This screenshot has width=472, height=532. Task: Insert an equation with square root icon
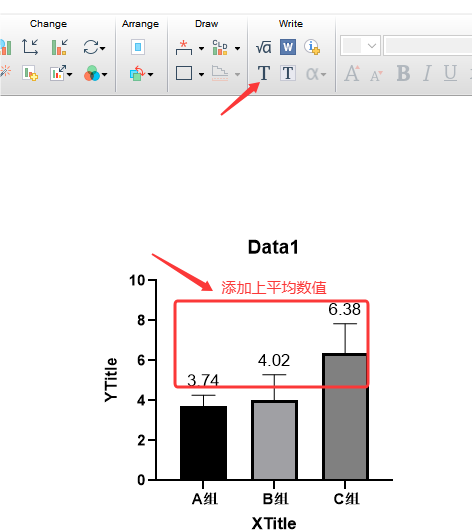[264, 47]
